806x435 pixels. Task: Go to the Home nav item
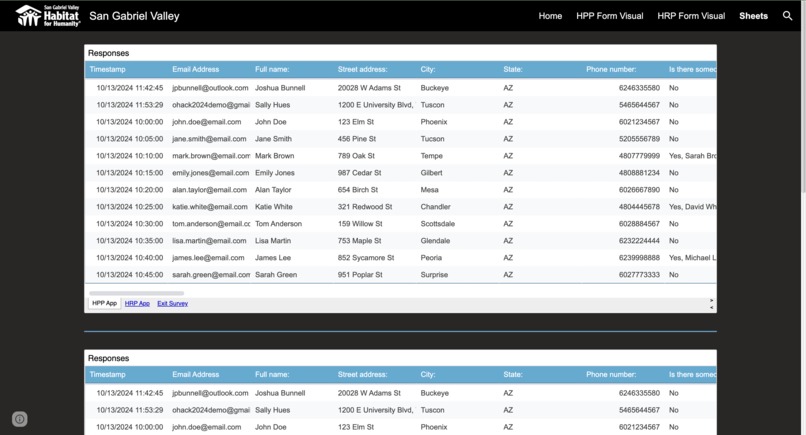(x=550, y=16)
